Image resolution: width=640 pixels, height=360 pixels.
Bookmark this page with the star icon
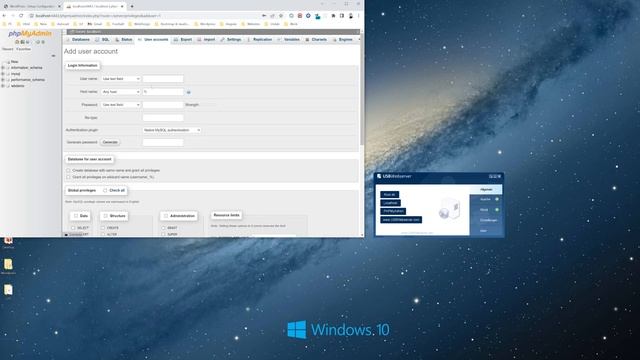(281, 16)
